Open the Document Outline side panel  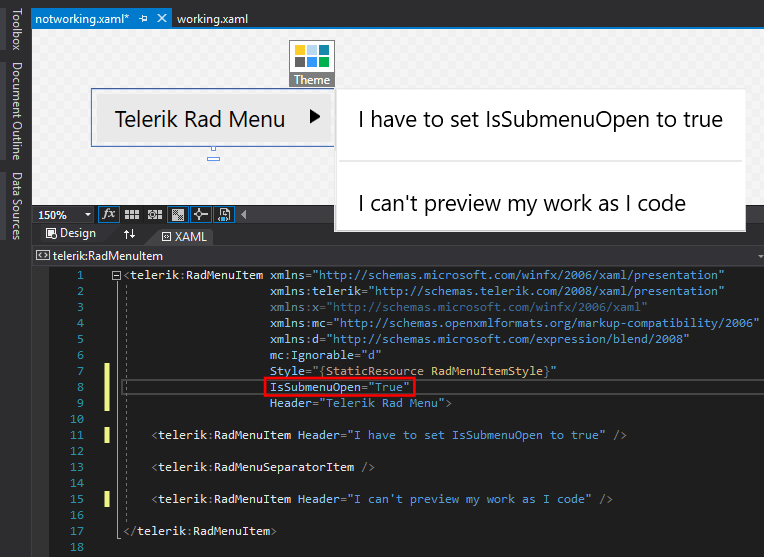pyautogui.click(x=16, y=111)
